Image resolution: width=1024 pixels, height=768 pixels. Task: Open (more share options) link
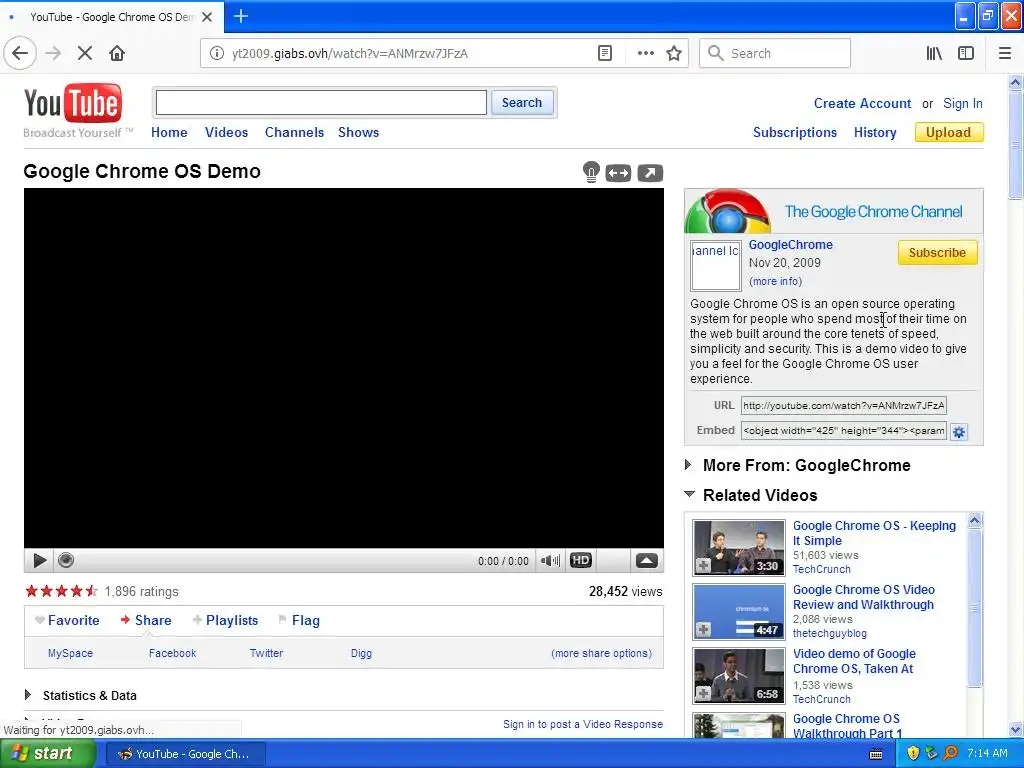point(601,653)
